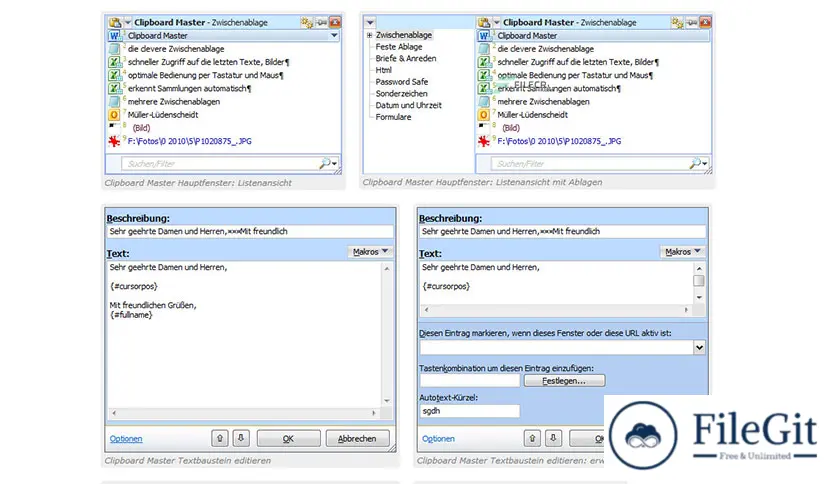The image size is (836, 484).
Task: Open the Optionen link in right erweitert dialog
Action: click(438, 439)
